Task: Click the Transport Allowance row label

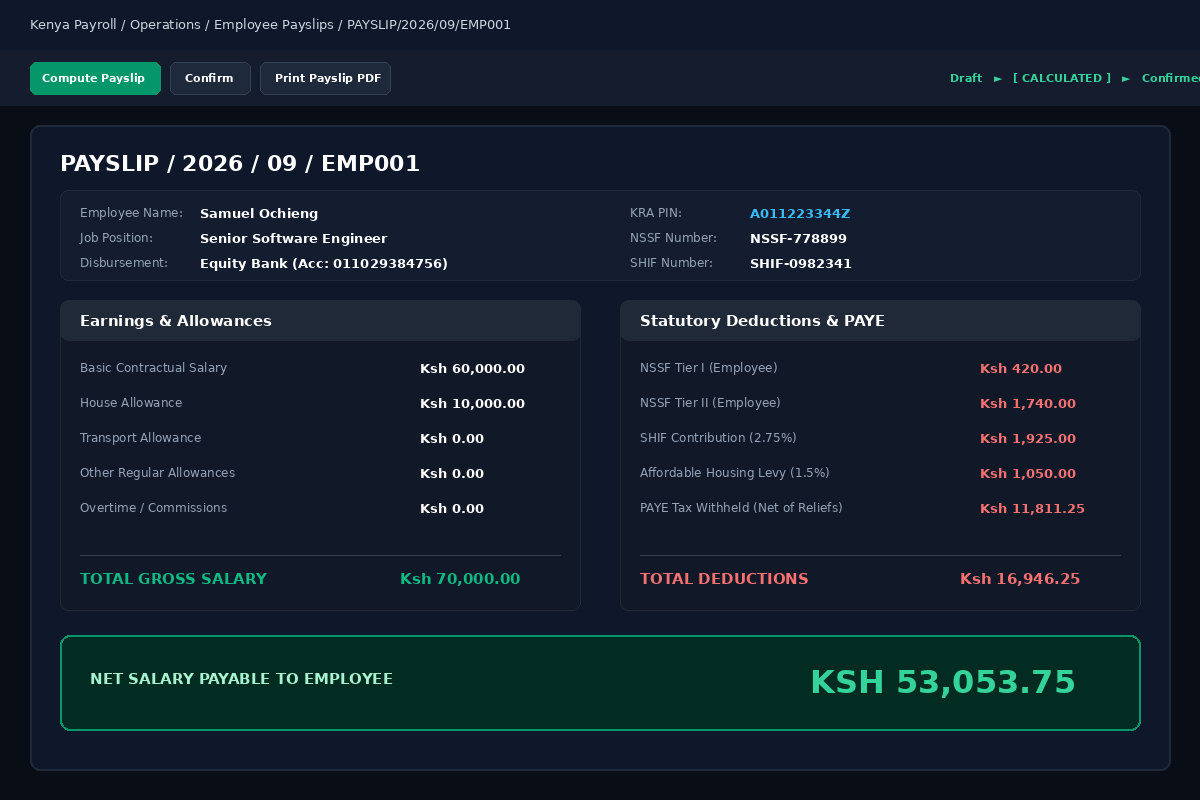Action: (x=140, y=438)
